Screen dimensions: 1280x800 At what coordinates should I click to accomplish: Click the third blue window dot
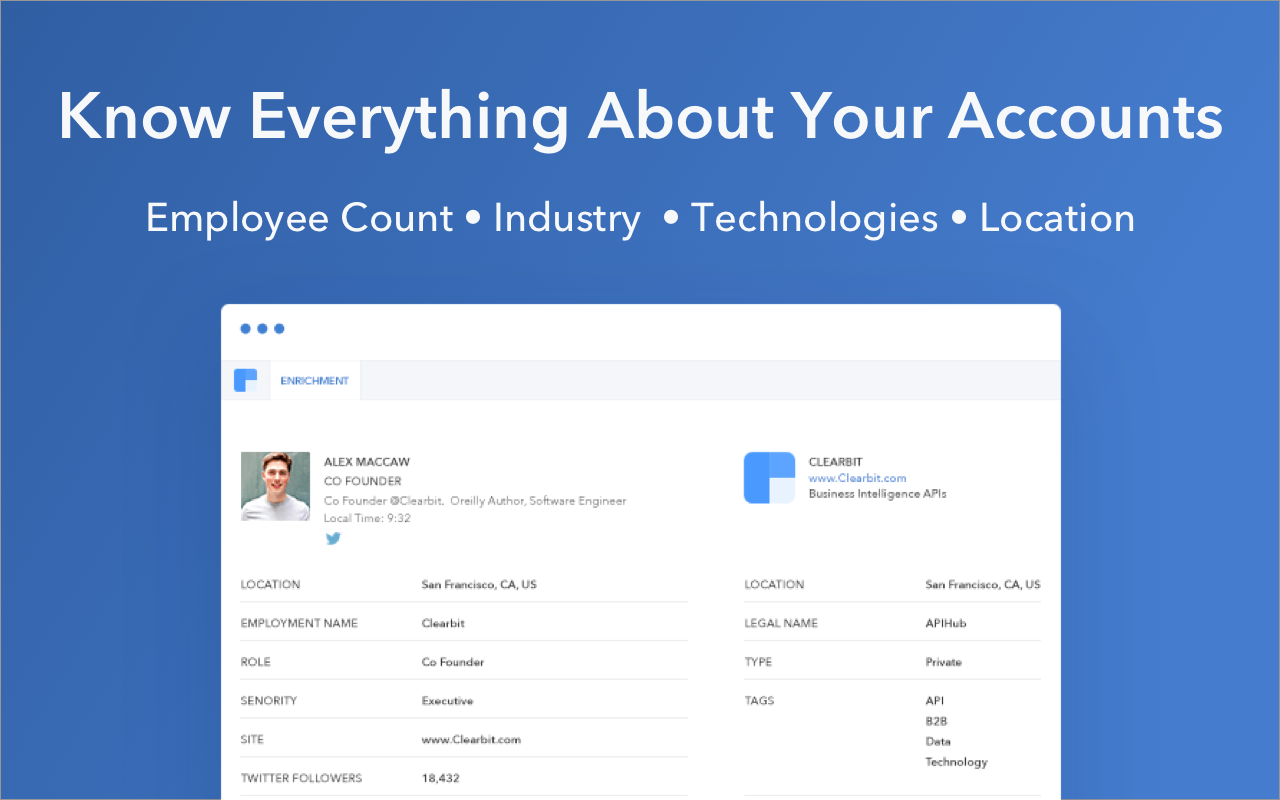click(x=279, y=327)
